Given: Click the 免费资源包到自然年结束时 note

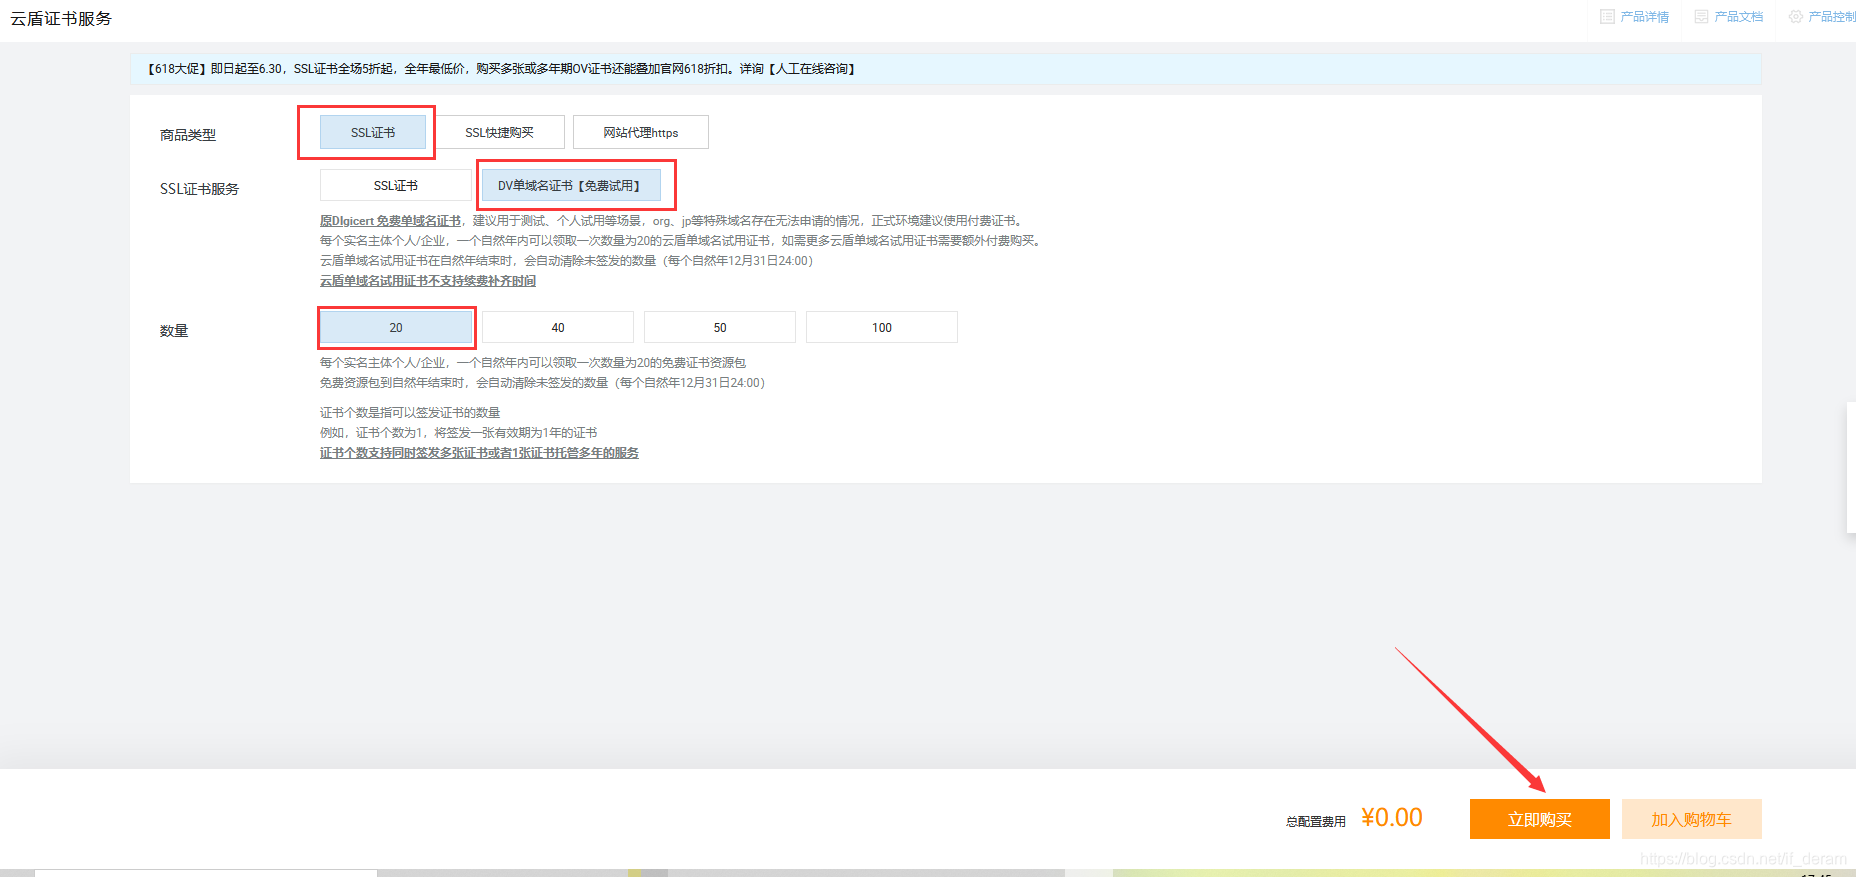Looking at the screenshot, I should [542, 383].
